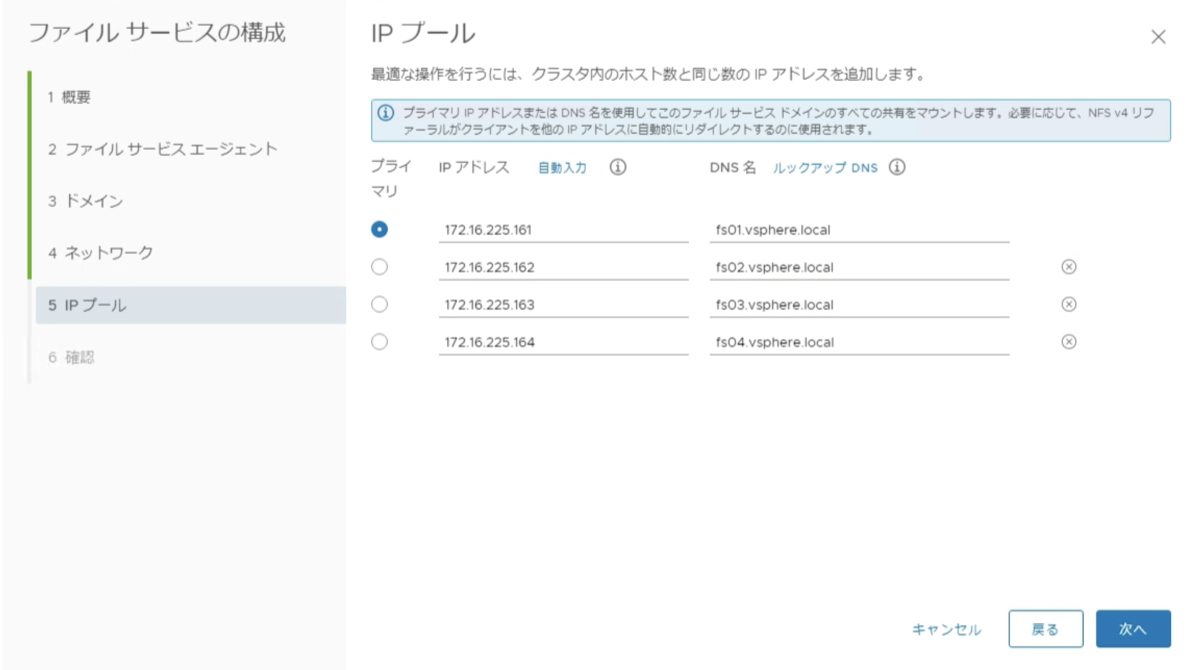Close the IP プール dialog
This screenshot has width=1200, height=670.
(1159, 38)
